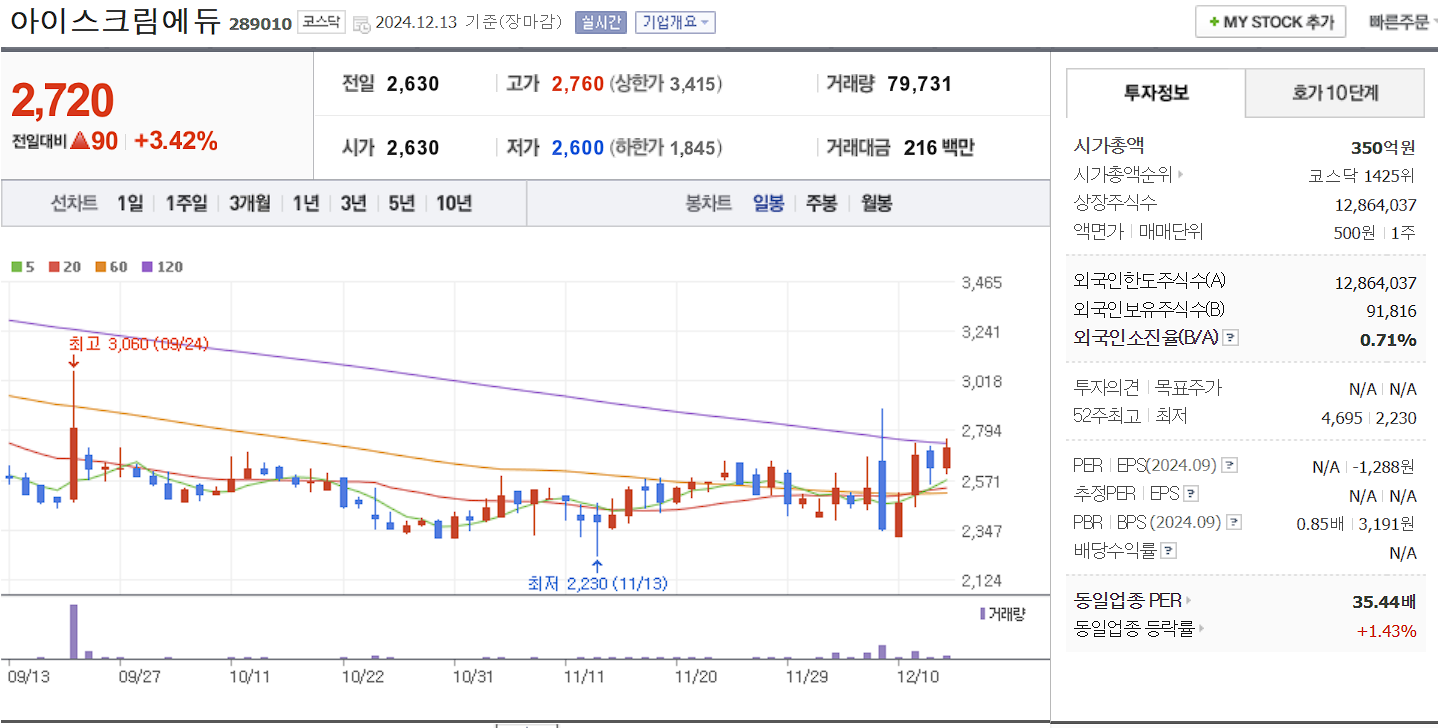Click the 시가총액순위 link
Viewport: 1438px width, 728px height.
1123,175
